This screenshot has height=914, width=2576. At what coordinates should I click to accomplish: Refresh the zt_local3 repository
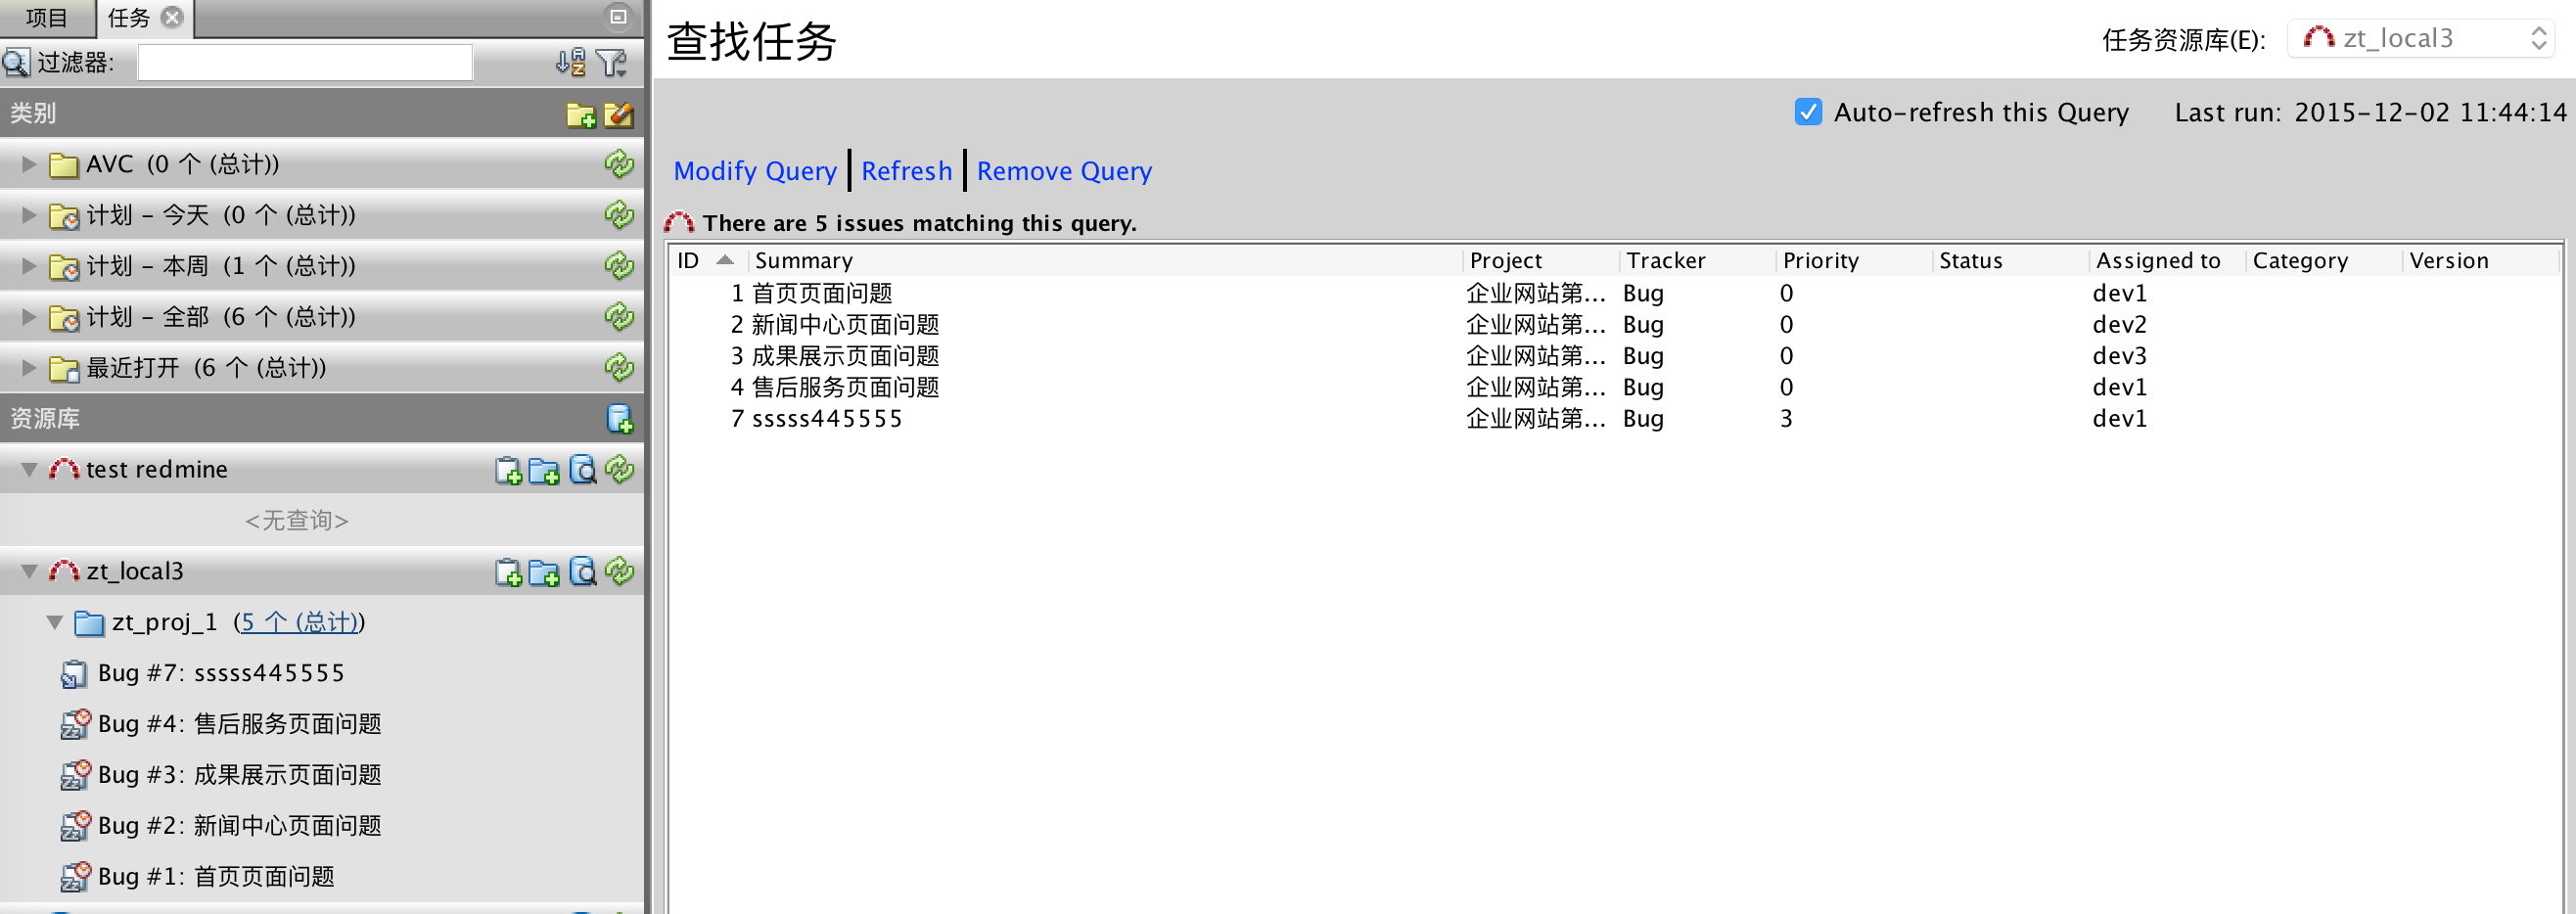[x=620, y=572]
